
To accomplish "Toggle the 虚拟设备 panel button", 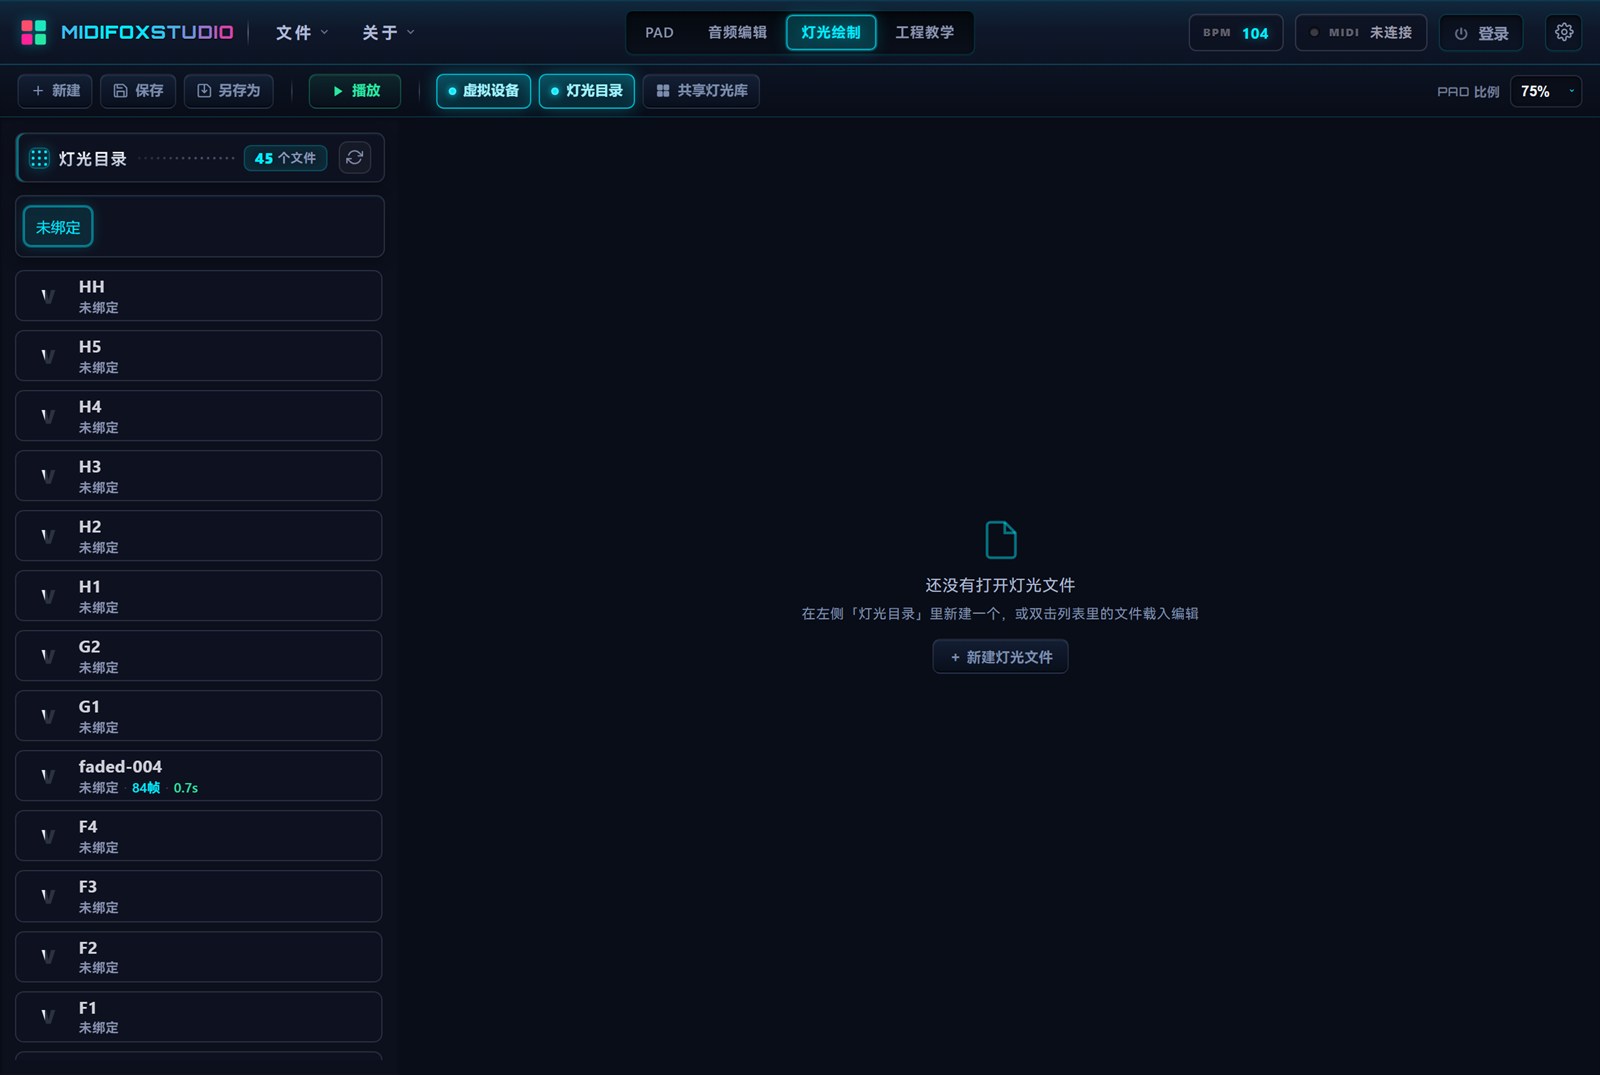I will click(x=483, y=91).
